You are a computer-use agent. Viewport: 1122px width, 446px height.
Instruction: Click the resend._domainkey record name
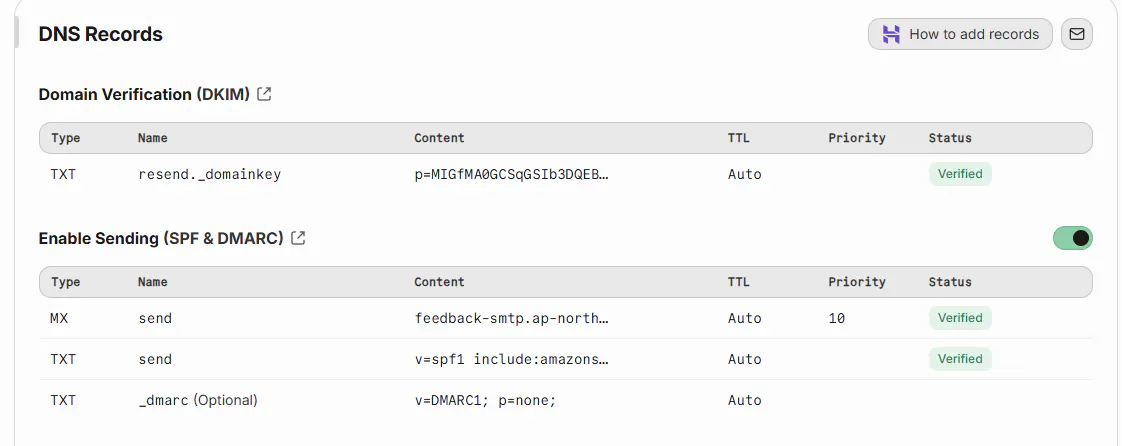tap(209, 174)
